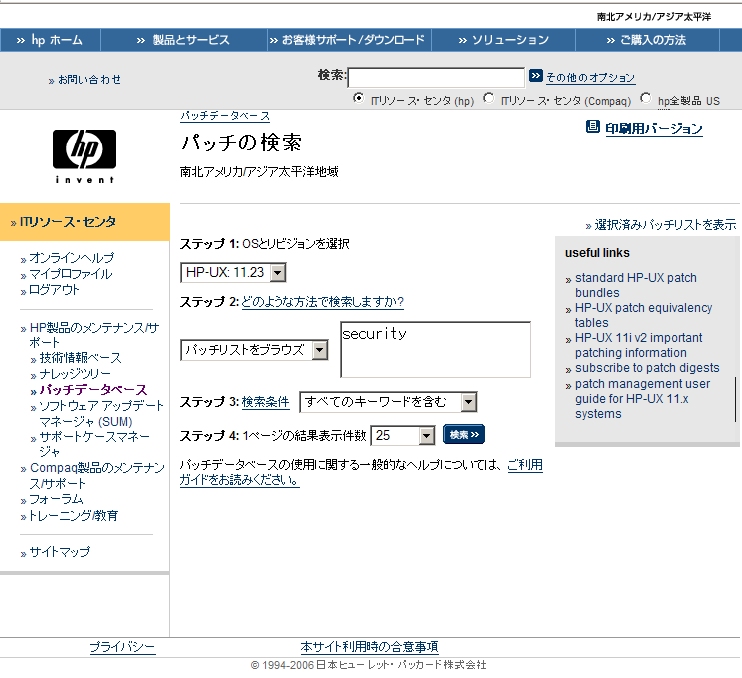Open the standard HP-UX patch bundles link
742x678 pixels.
coord(635,285)
